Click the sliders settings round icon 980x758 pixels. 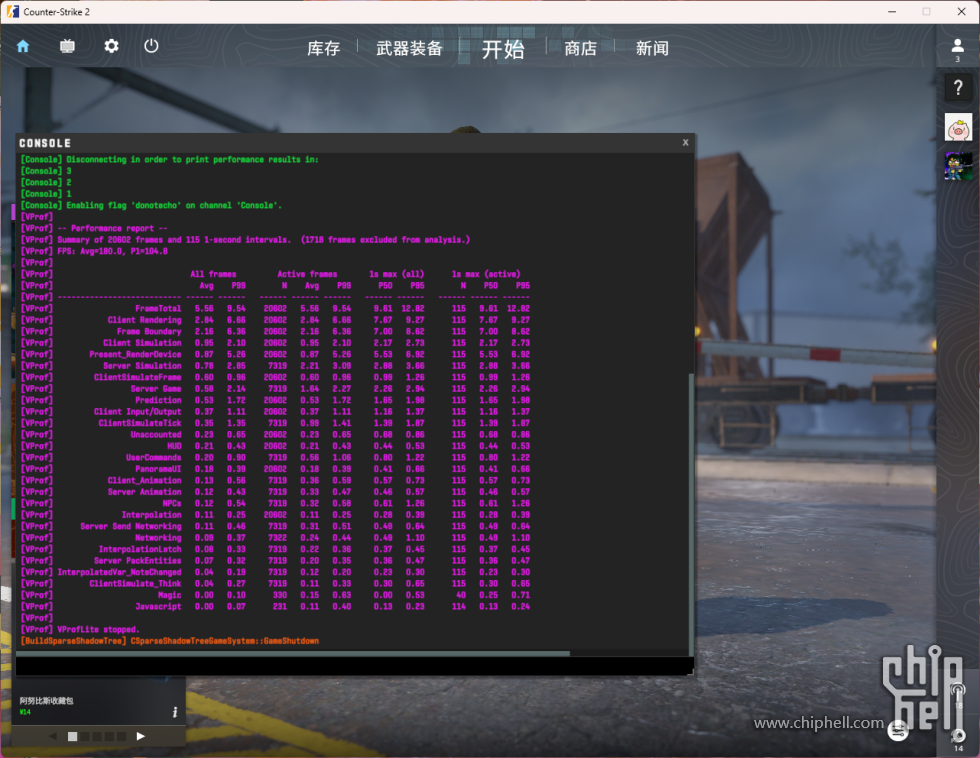898,730
